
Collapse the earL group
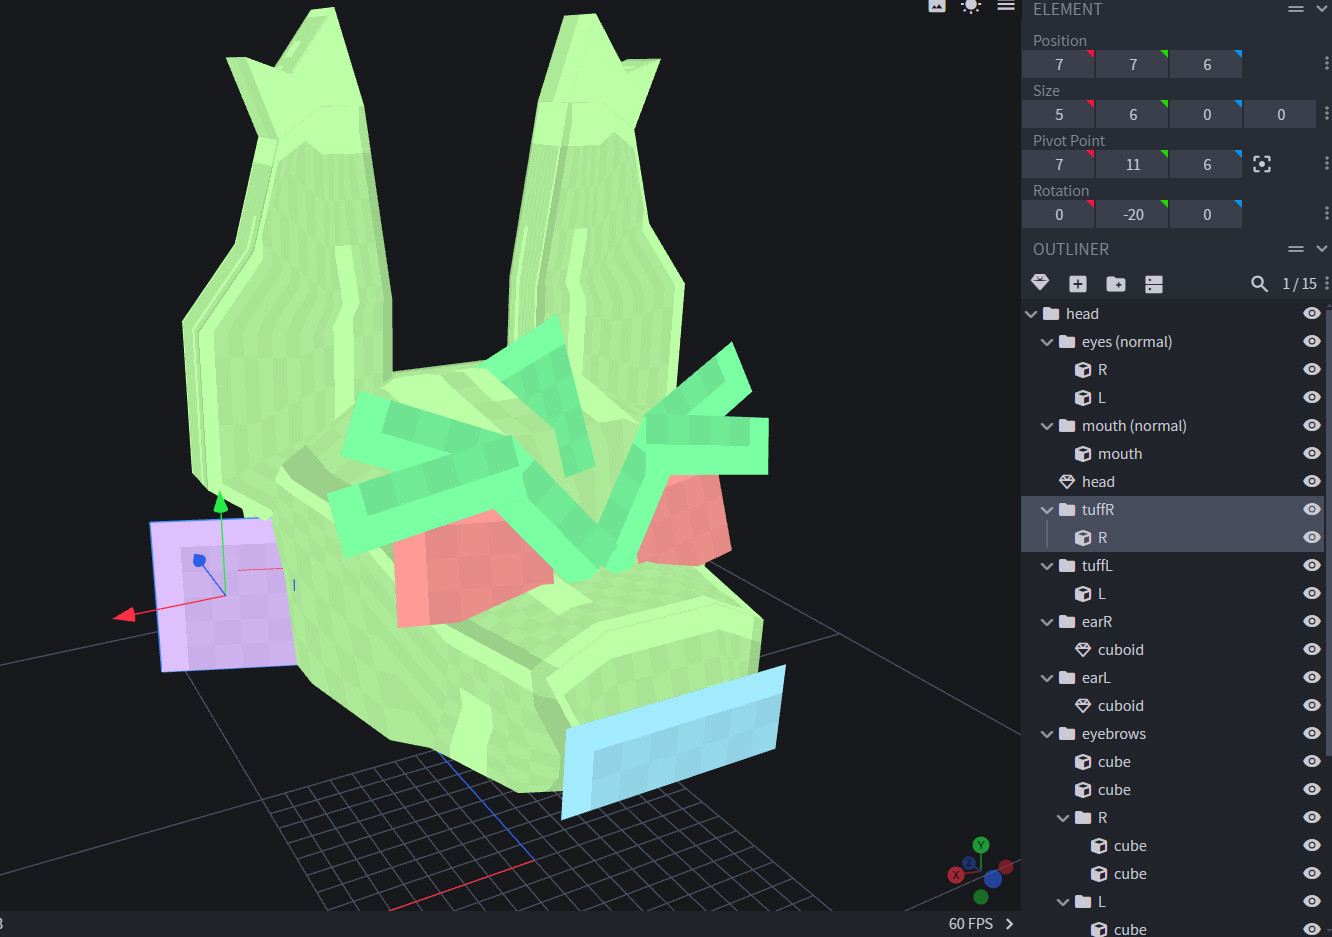[x=1047, y=678]
